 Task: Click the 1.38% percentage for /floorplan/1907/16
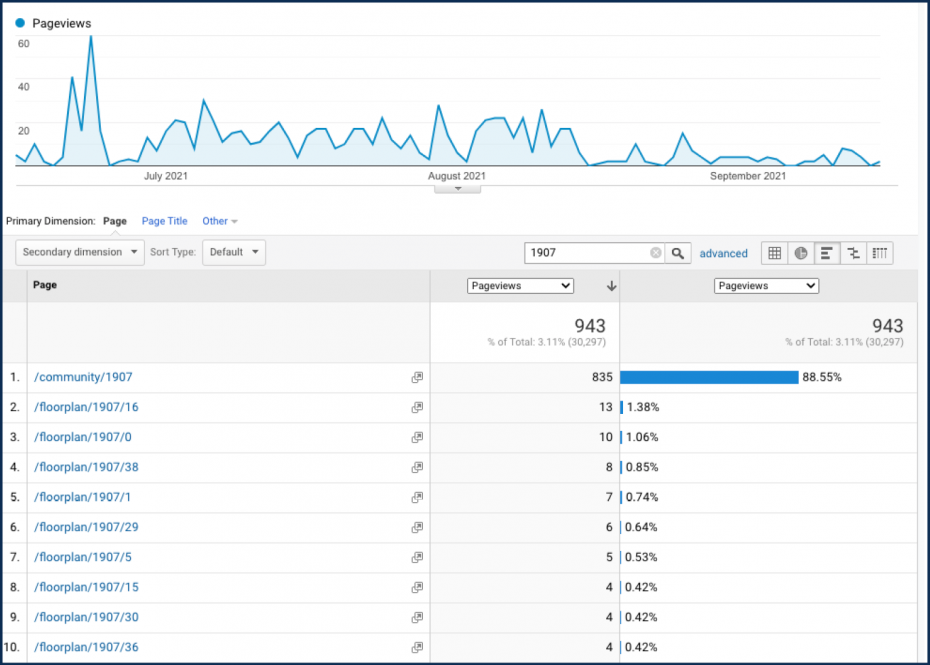pos(643,407)
